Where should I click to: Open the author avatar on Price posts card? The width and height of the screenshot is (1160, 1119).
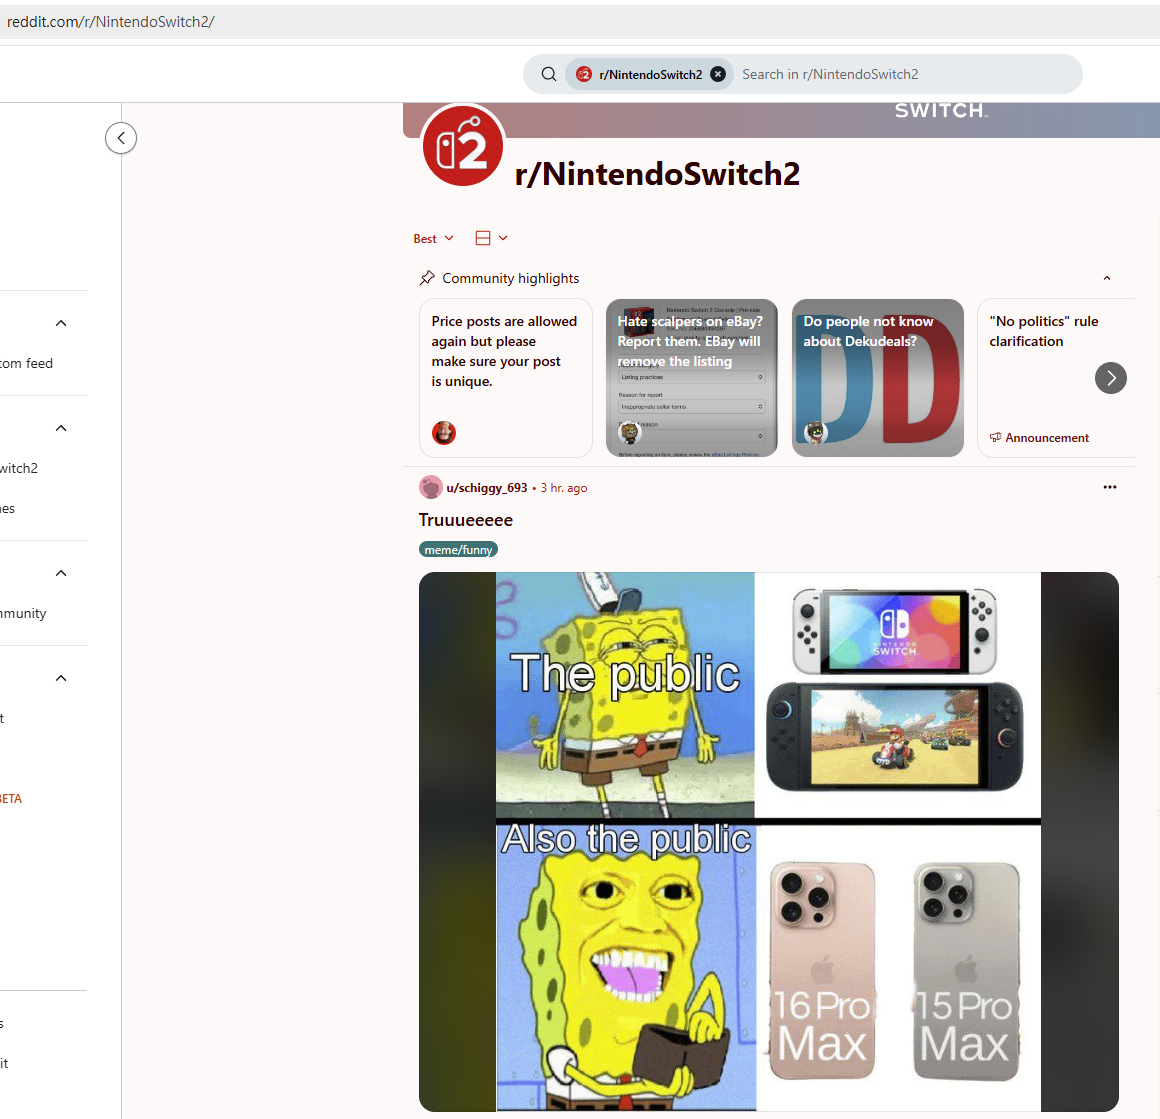444,433
